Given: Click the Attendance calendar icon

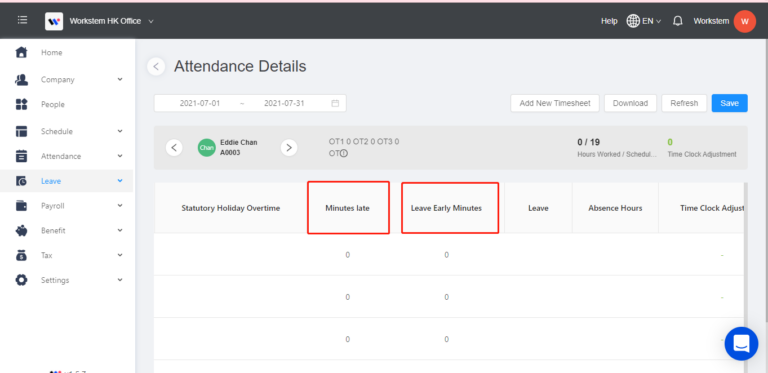Looking at the screenshot, I should click(x=21, y=156).
